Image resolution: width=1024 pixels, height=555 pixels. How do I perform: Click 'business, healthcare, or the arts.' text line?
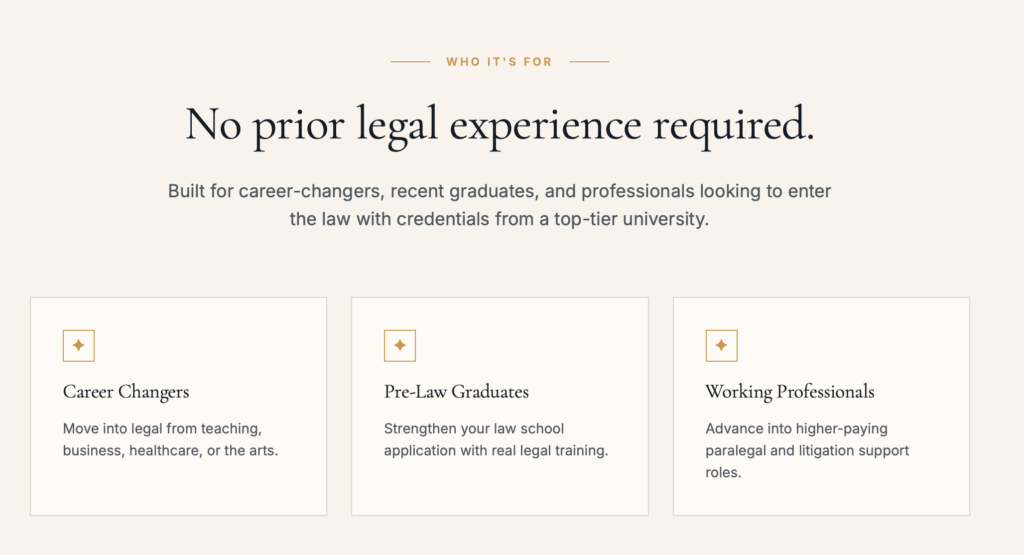170,451
